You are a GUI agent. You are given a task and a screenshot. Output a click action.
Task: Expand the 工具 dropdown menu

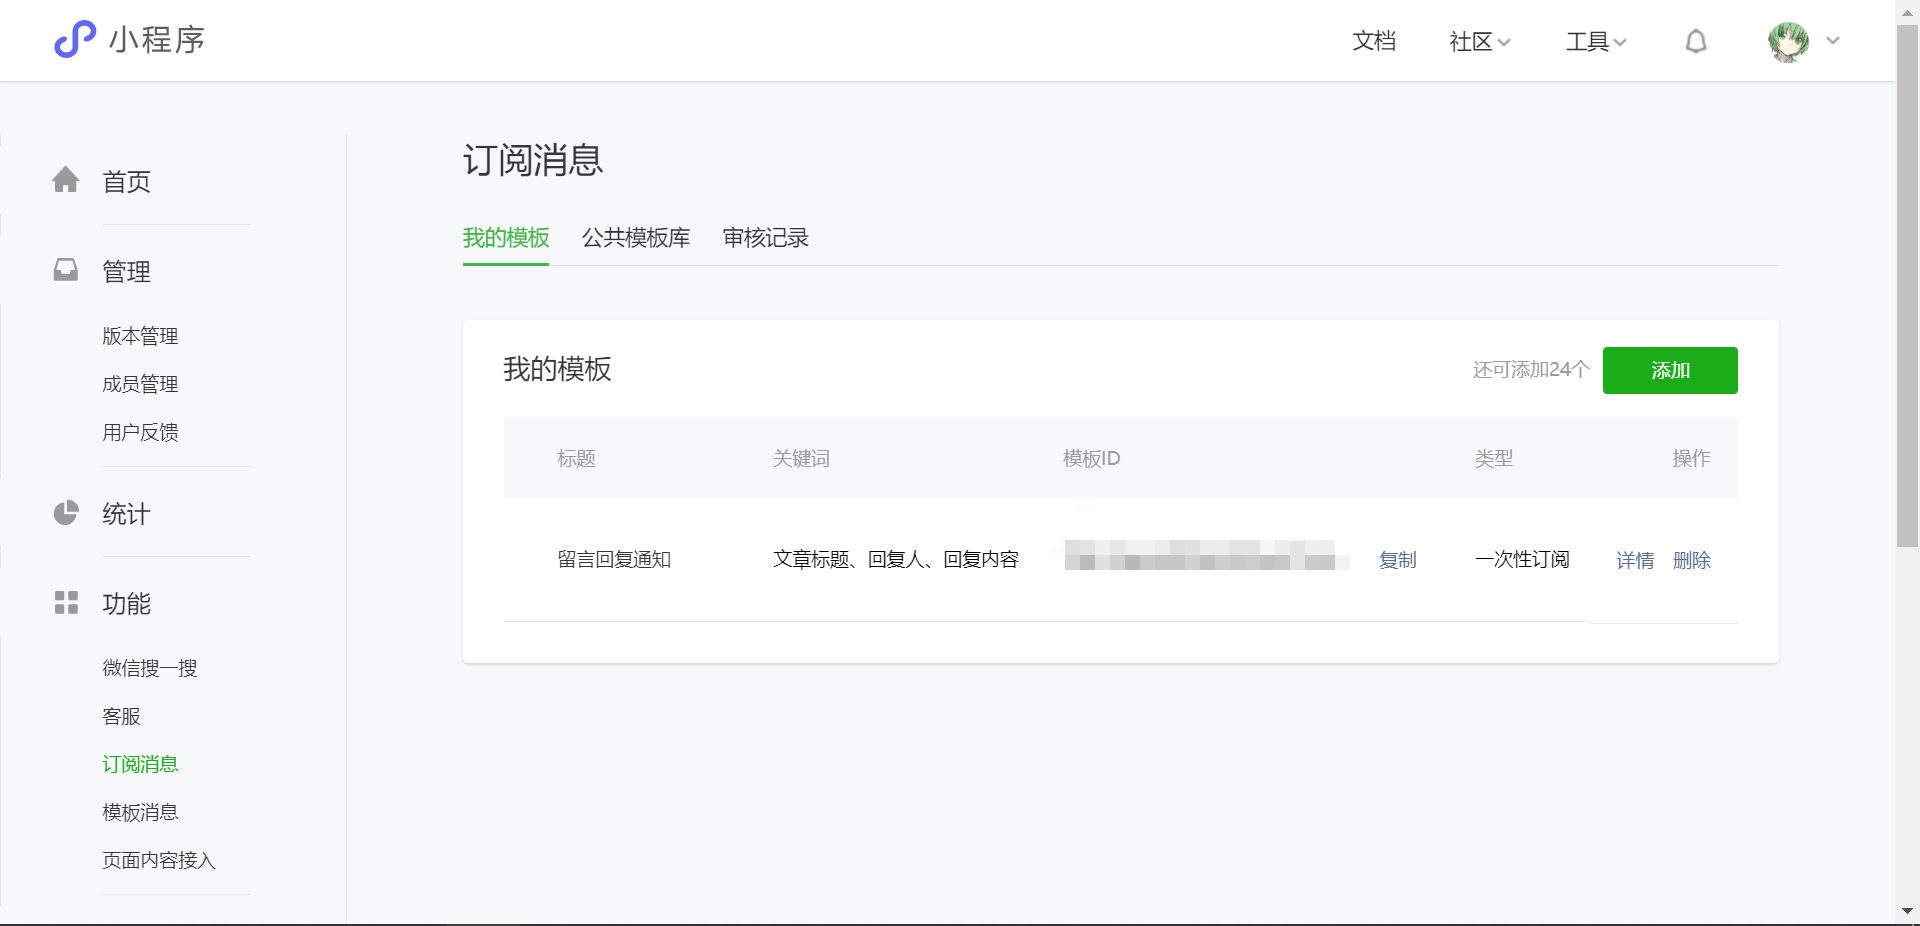tap(1596, 41)
